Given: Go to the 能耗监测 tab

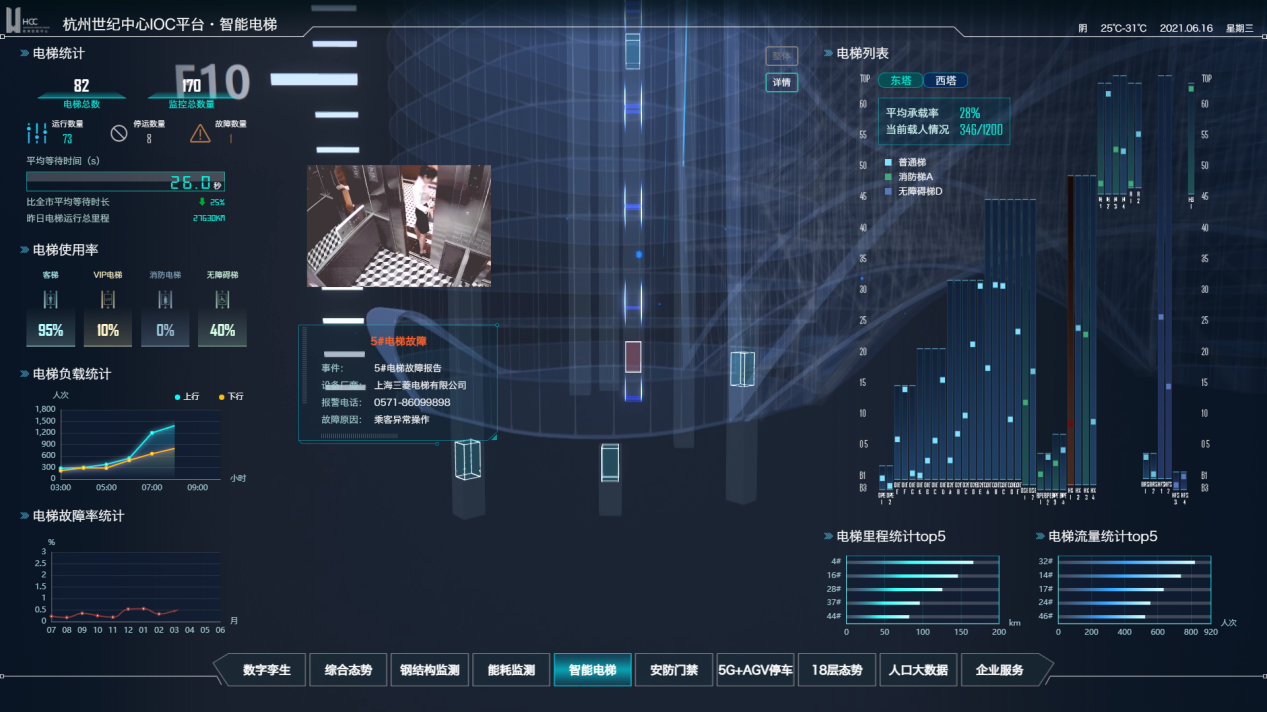Looking at the screenshot, I should [510, 670].
